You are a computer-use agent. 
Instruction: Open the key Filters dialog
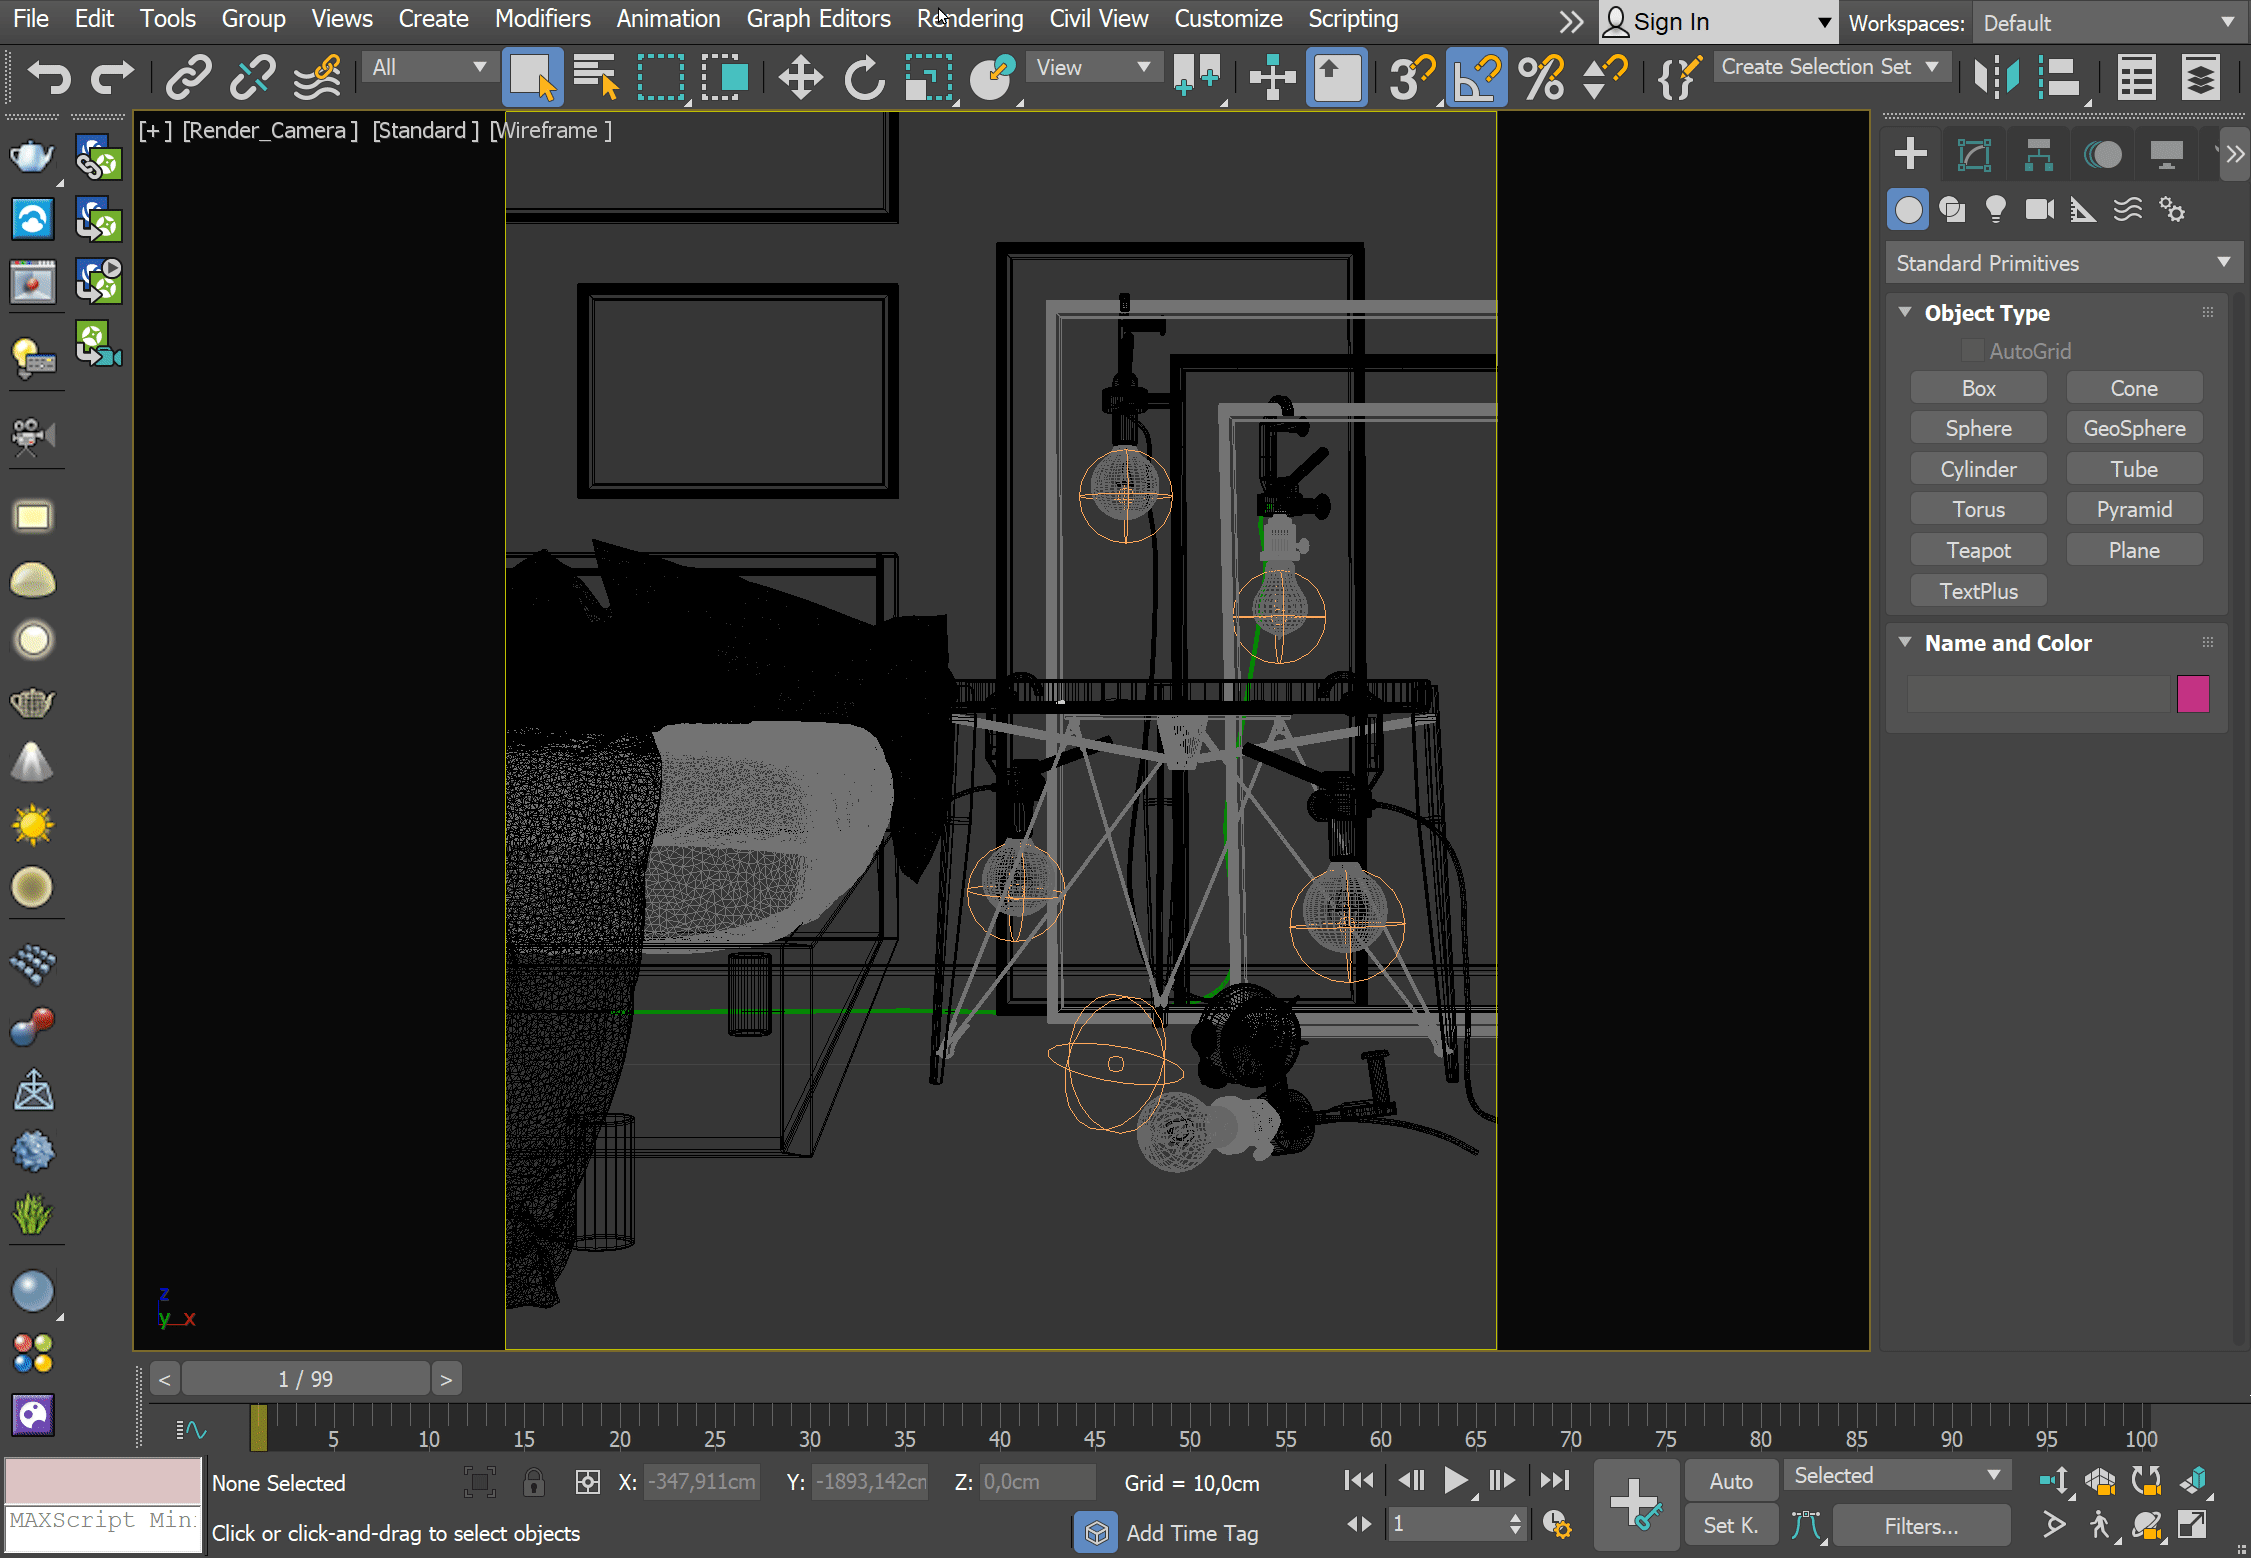1921,1524
